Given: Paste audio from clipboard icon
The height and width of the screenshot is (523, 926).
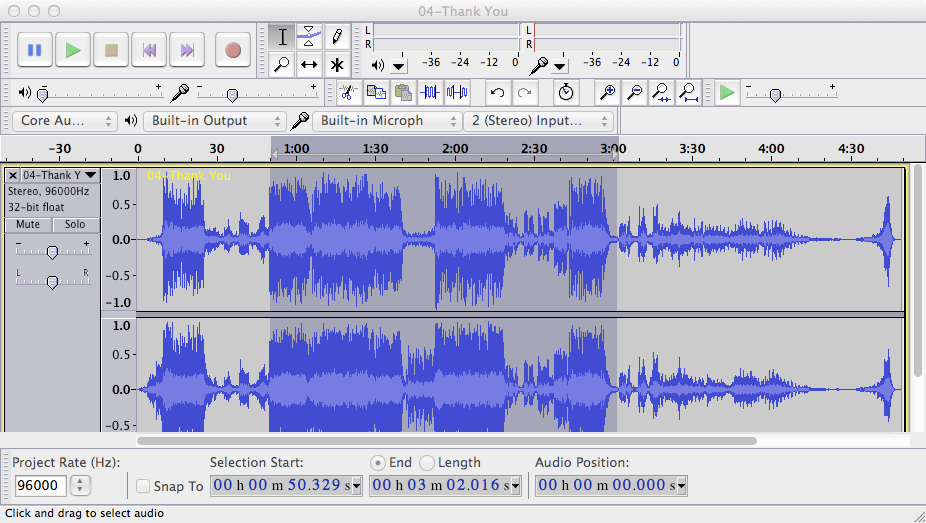Looking at the screenshot, I should click(x=403, y=93).
